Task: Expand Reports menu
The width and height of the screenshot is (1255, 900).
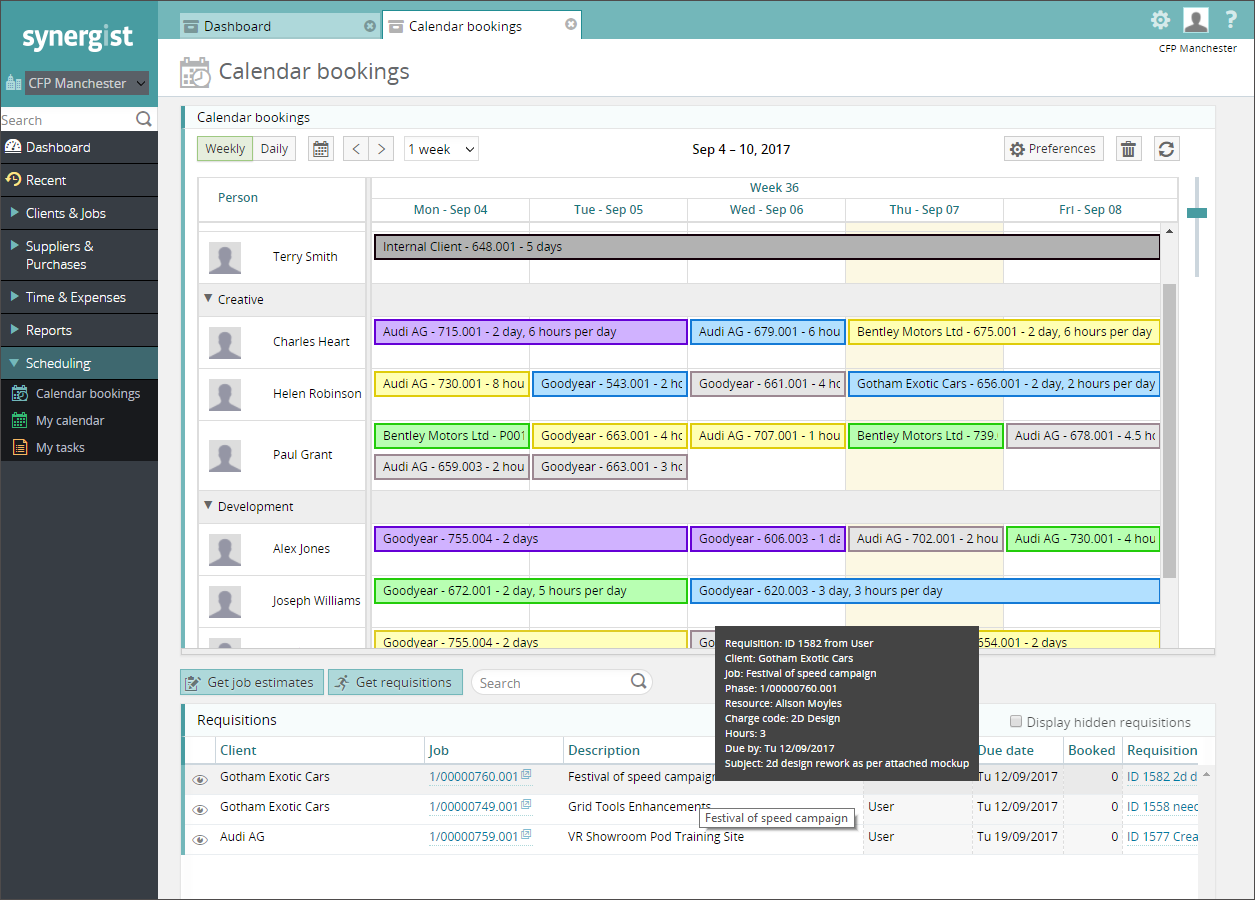Action: pos(79,330)
